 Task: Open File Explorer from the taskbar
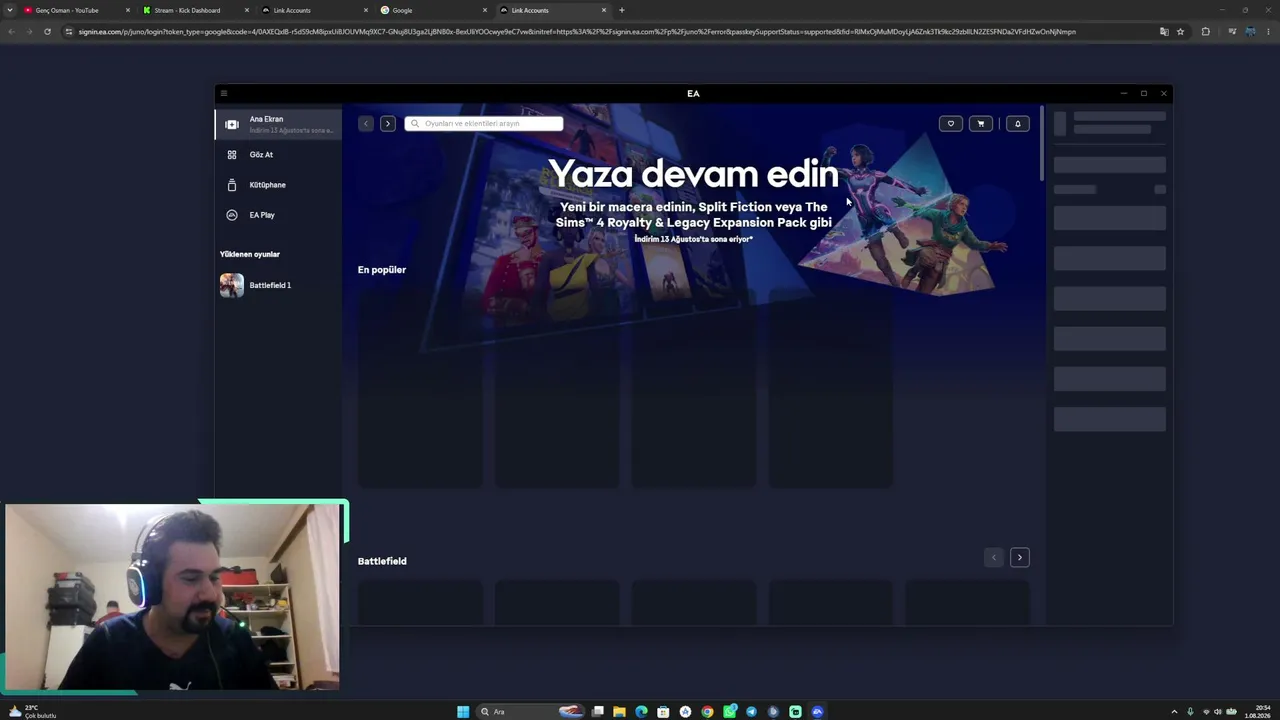pos(620,712)
